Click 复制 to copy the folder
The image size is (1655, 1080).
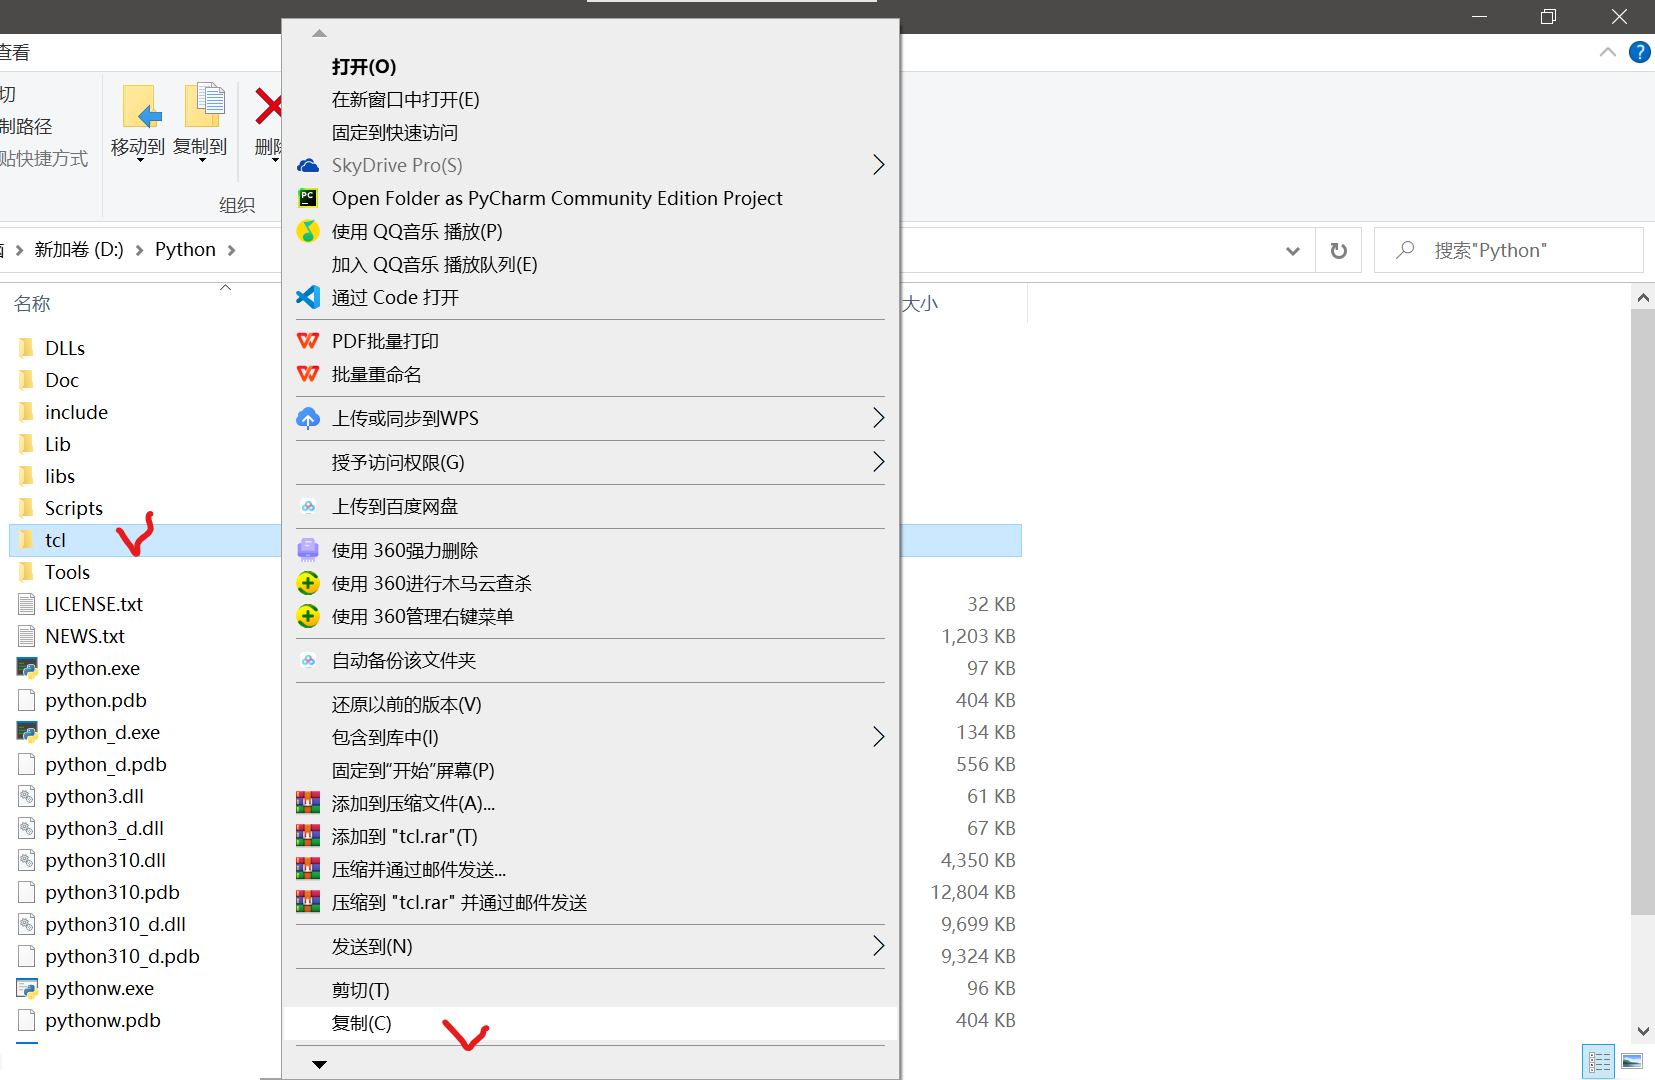[x=360, y=1023]
